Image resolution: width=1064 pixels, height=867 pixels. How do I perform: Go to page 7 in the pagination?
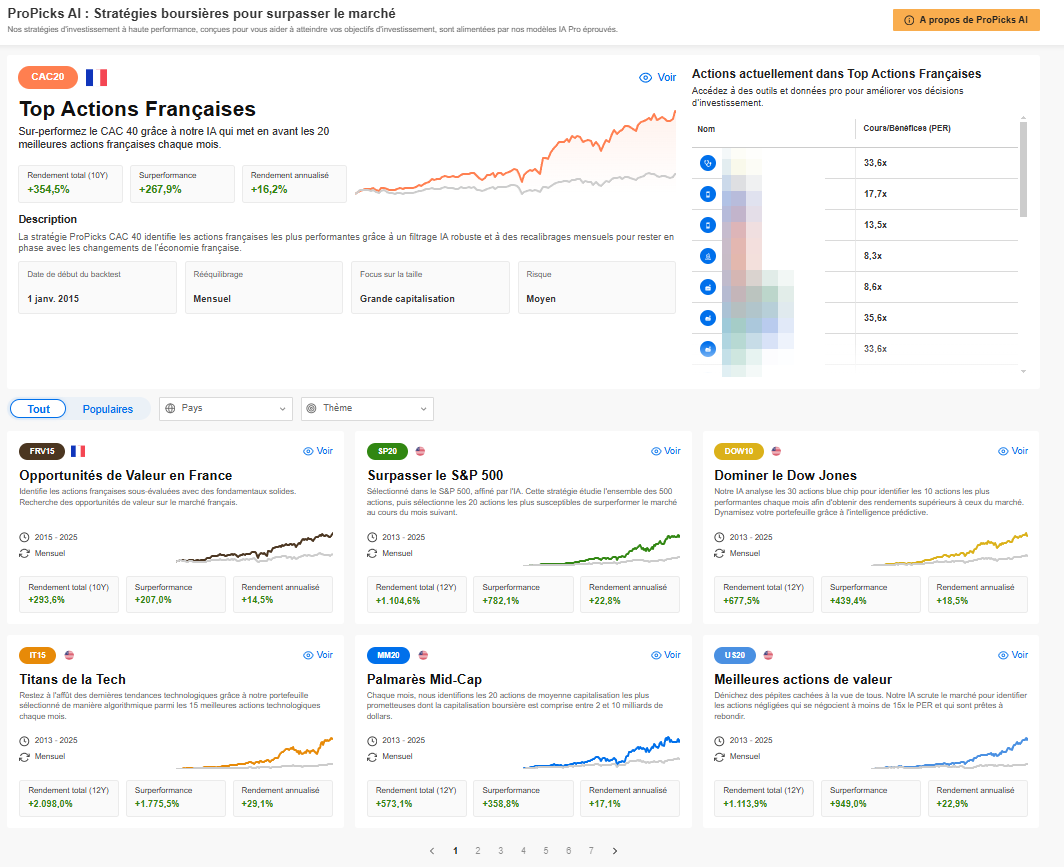click(x=591, y=851)
